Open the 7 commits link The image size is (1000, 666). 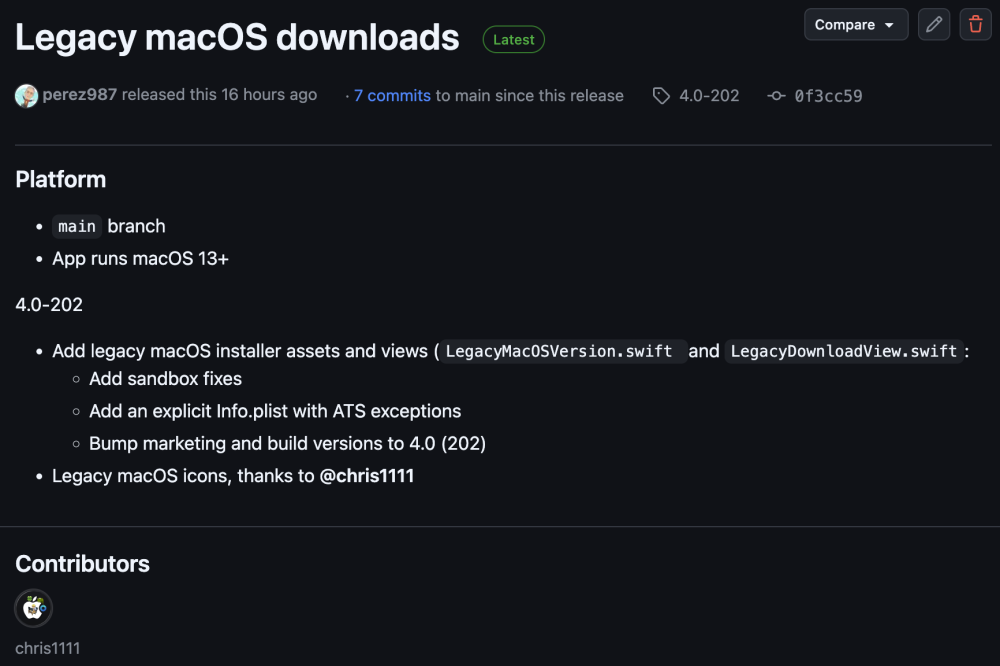(x=392, y=96)
